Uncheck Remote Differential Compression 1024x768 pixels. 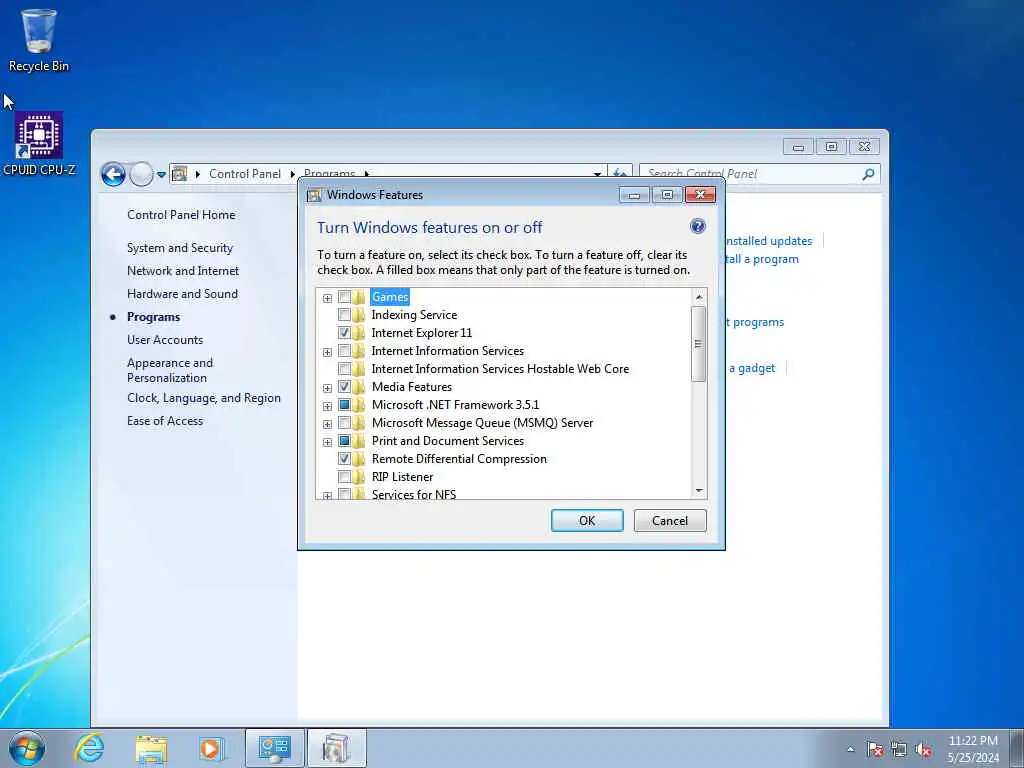344,458
